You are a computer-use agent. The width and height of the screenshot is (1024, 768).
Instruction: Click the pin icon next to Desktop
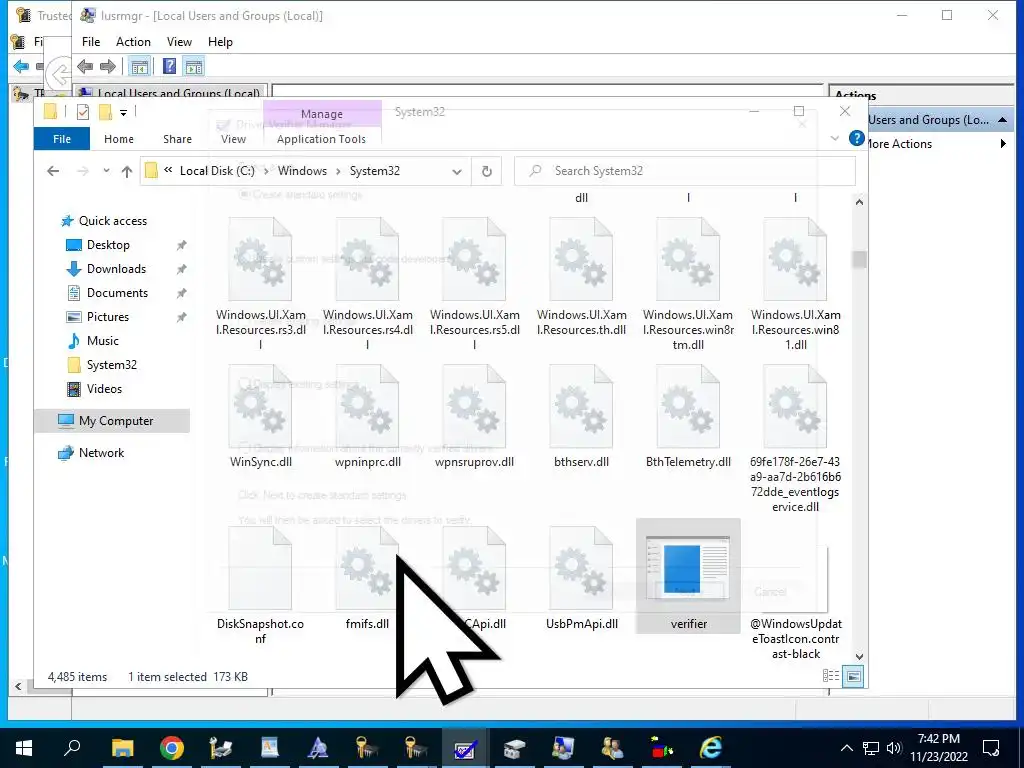click(x=182, y=246)
